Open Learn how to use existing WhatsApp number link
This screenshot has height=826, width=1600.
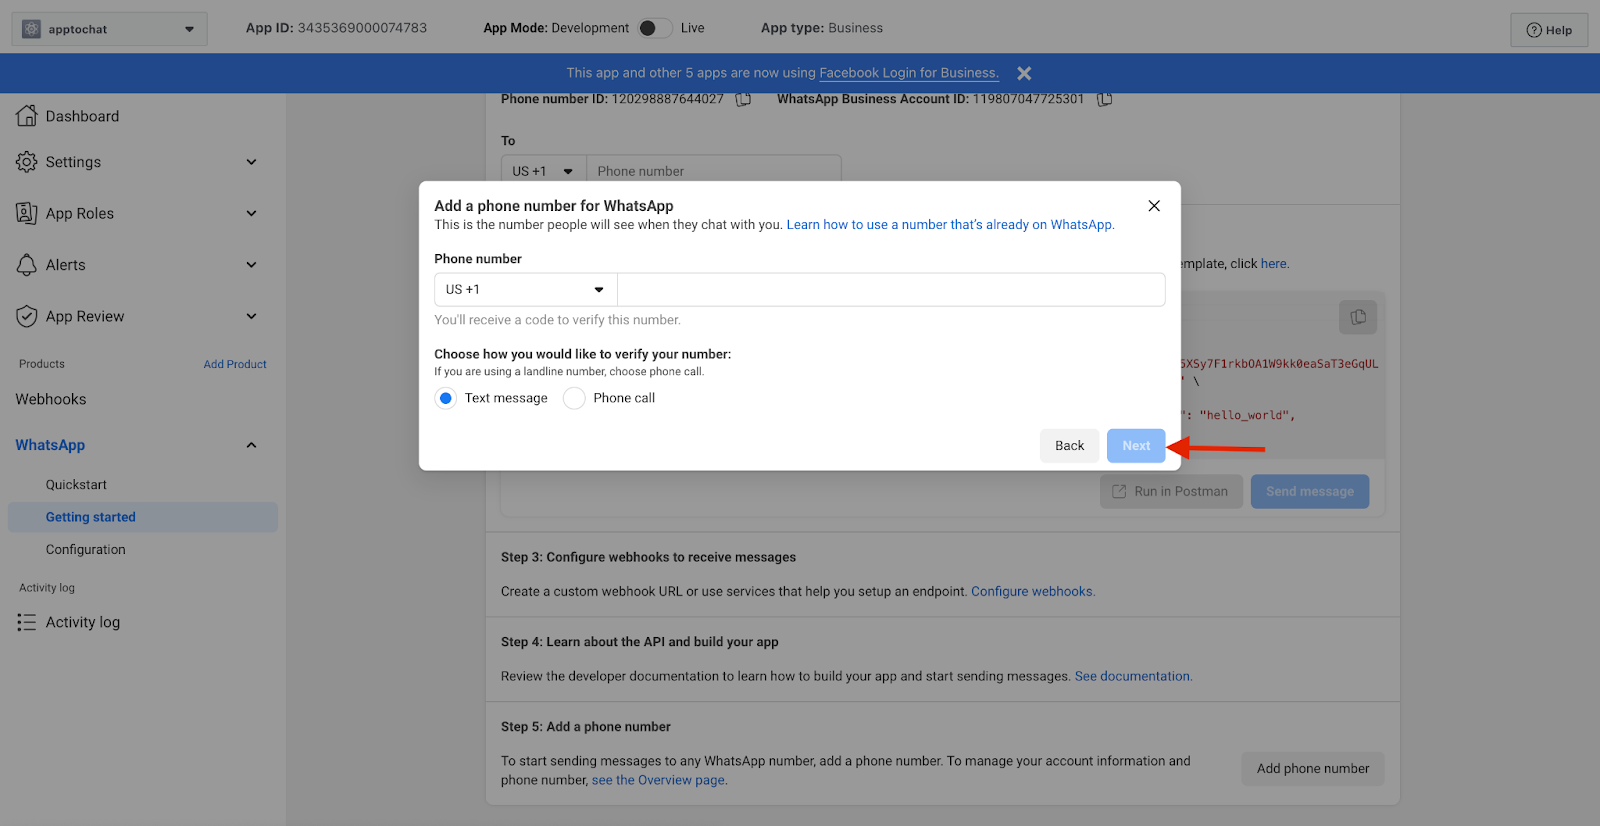[x=950, y=225]
